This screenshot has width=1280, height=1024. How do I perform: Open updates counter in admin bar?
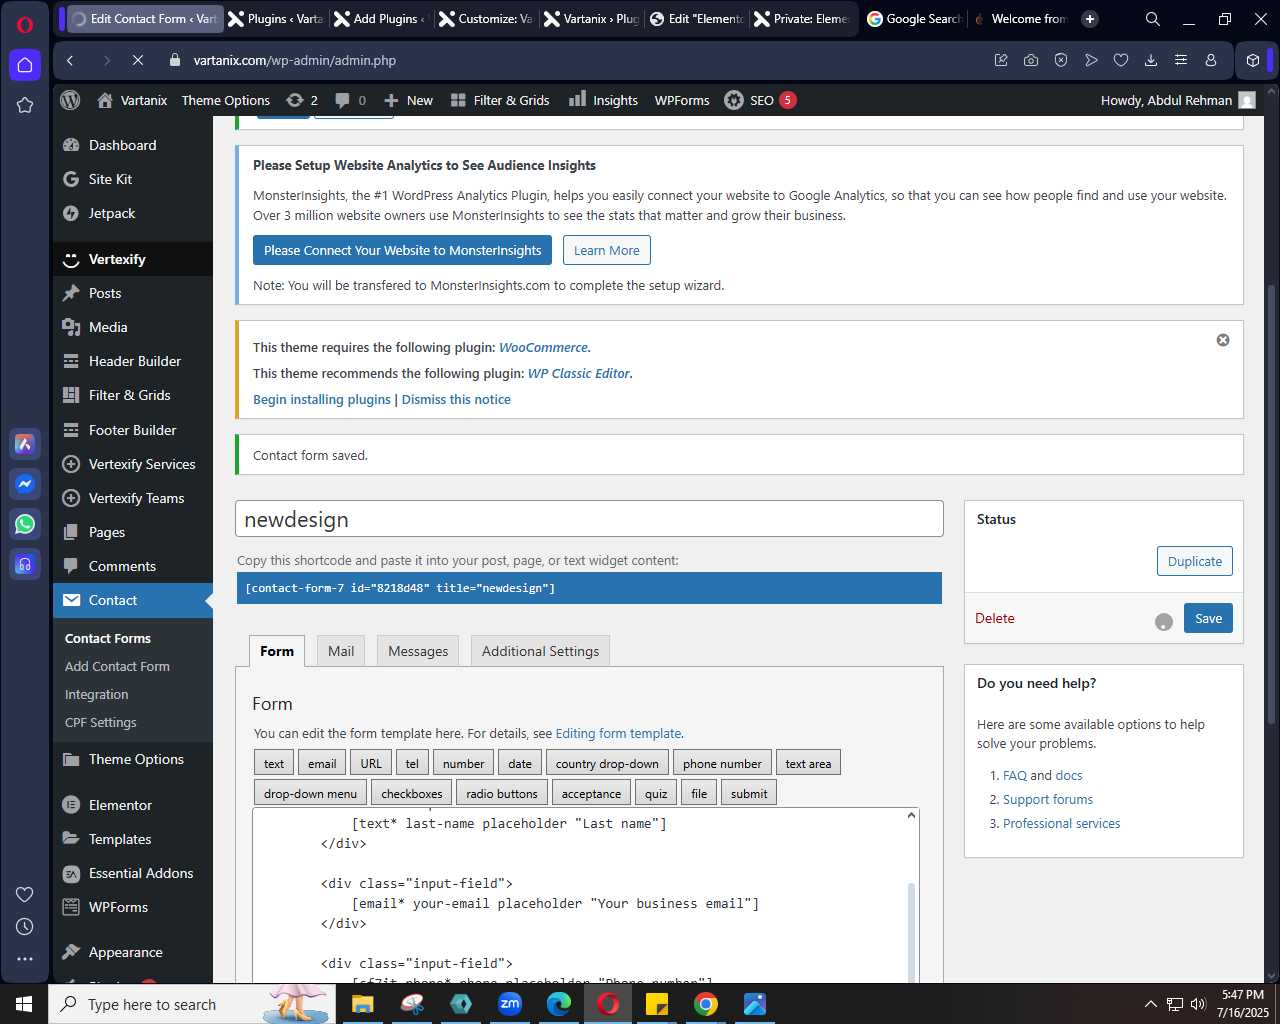click(302, 100)
